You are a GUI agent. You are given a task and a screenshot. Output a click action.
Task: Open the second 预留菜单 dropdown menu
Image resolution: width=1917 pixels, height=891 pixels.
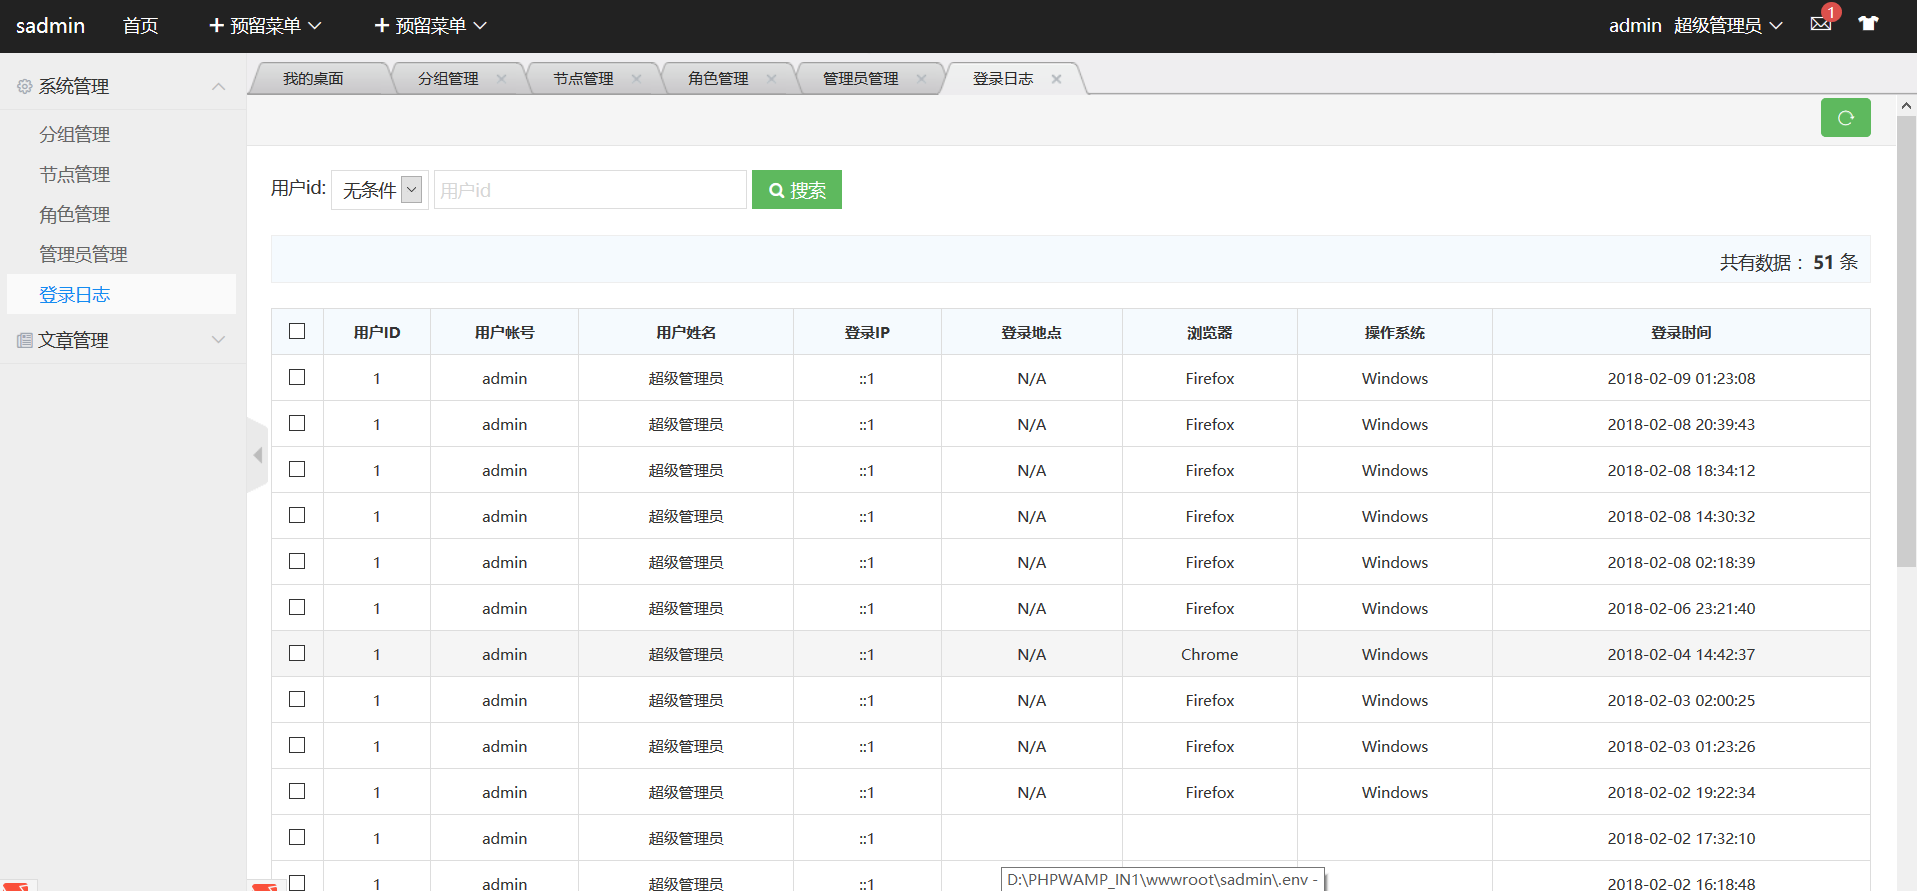point(430,26)
